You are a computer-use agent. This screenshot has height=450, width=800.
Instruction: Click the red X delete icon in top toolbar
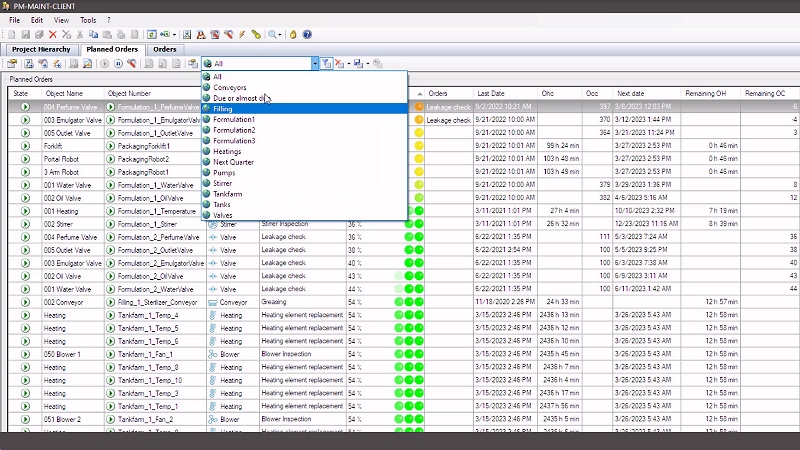53,35
